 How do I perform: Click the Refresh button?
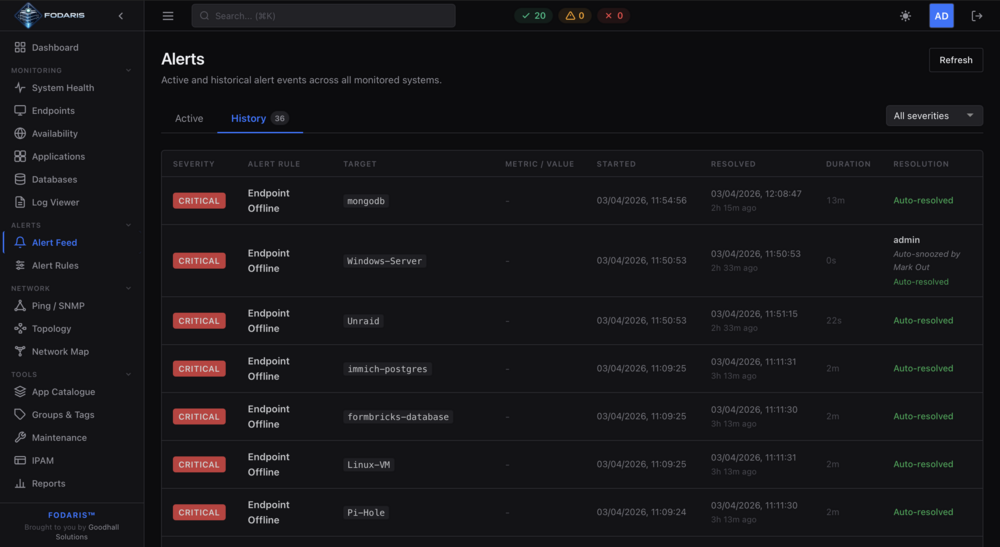955,60
